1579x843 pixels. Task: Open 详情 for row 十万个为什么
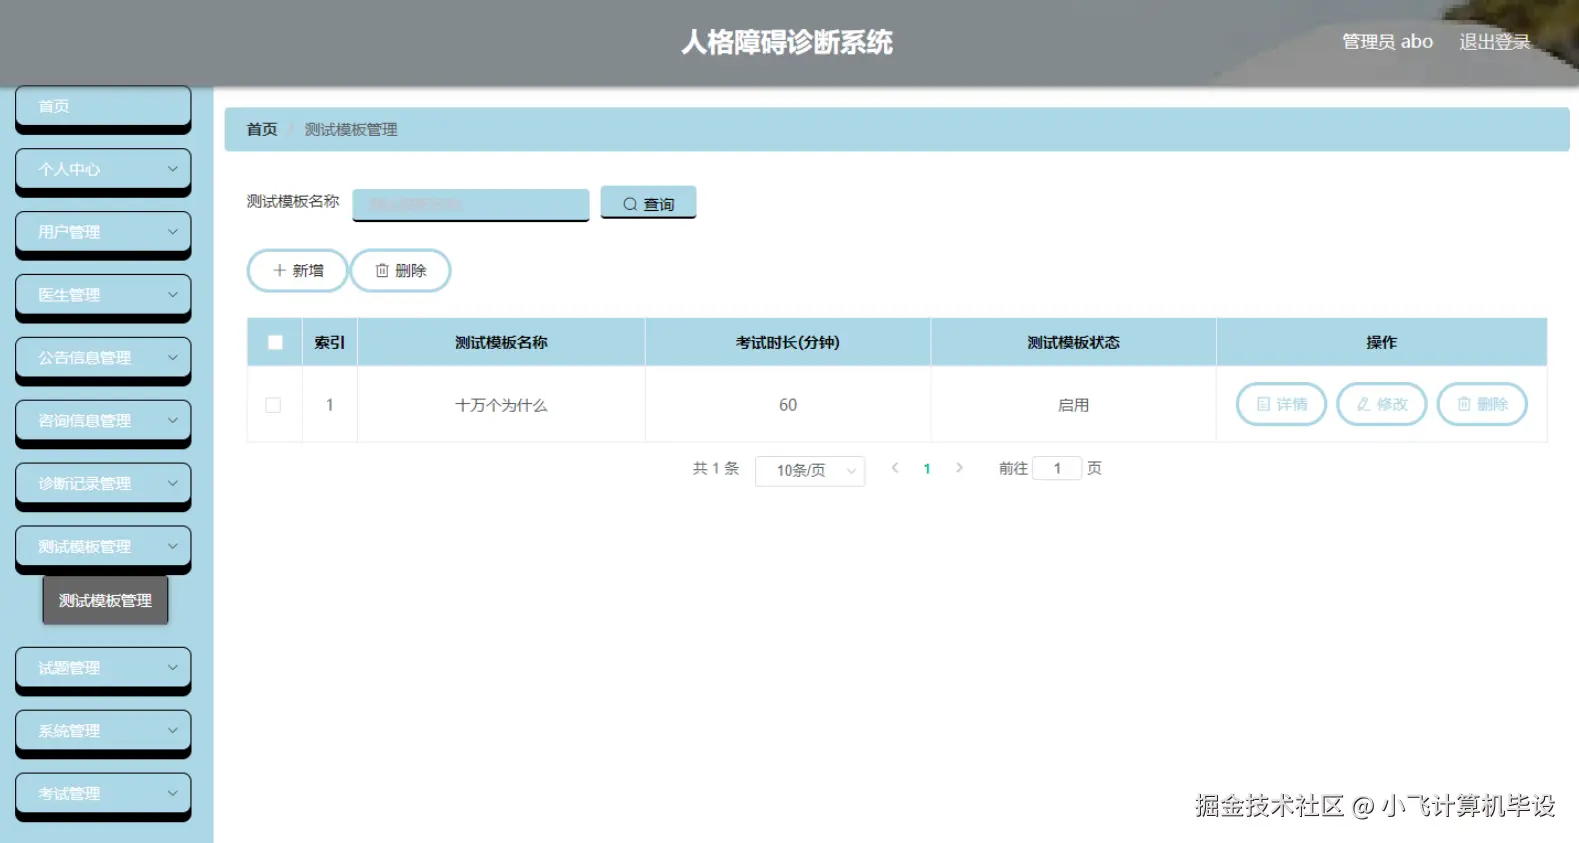pos(1281,404)
